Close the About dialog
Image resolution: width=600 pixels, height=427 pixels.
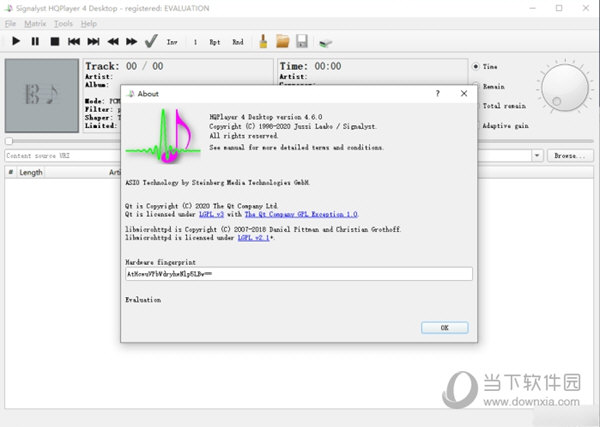pyautogui.click(x=464, y=94)
